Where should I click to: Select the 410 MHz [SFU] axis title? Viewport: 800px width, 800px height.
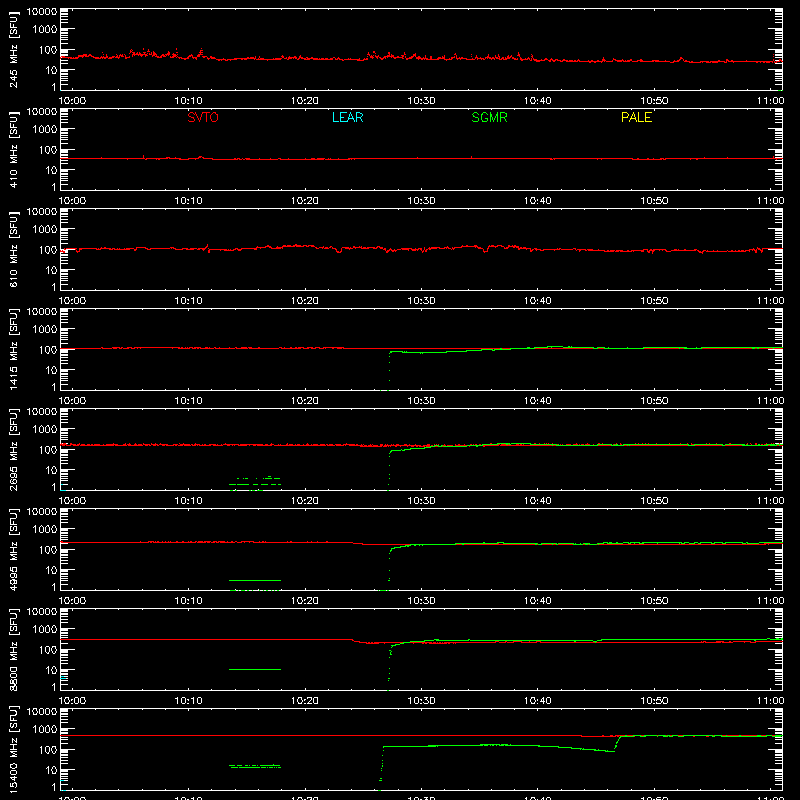(14, 149)
